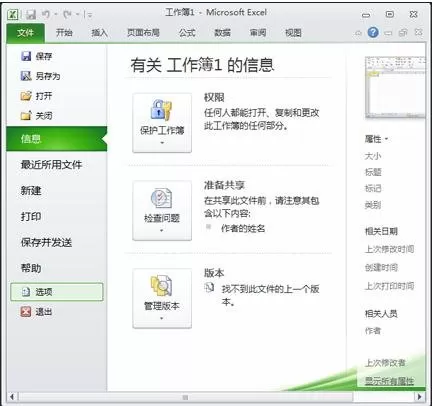Click the floppy disk icon beside 保存
The height and width of the screenshot is (406, 432).
click(26, 56)
